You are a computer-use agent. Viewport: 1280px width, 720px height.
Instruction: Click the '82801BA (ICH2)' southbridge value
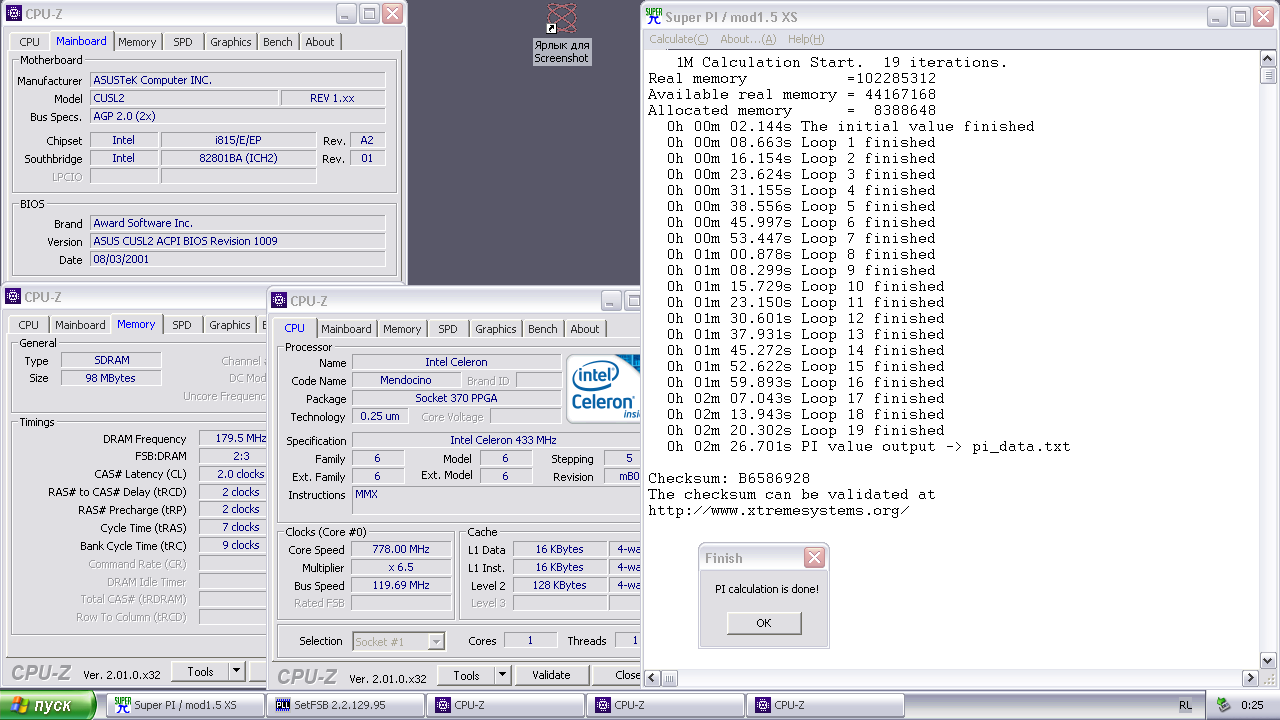(x=238, y=158)
